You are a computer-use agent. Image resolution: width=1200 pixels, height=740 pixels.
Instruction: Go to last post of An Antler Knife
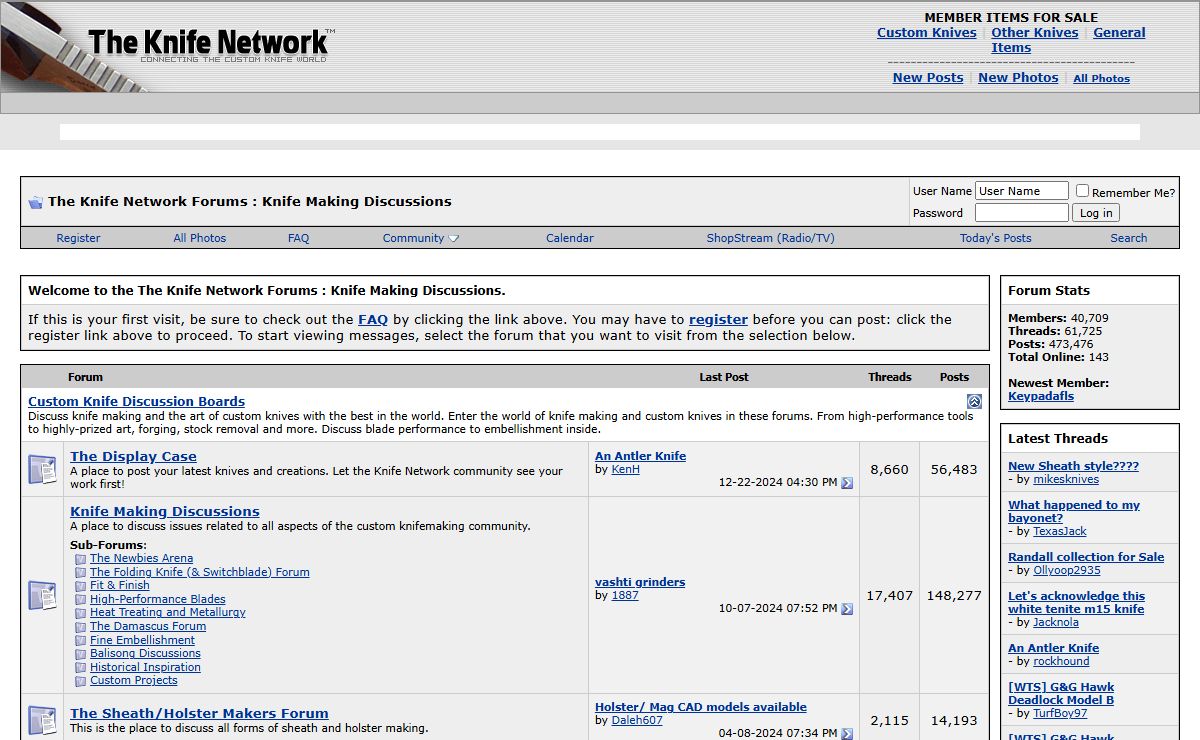coord(847,483)
